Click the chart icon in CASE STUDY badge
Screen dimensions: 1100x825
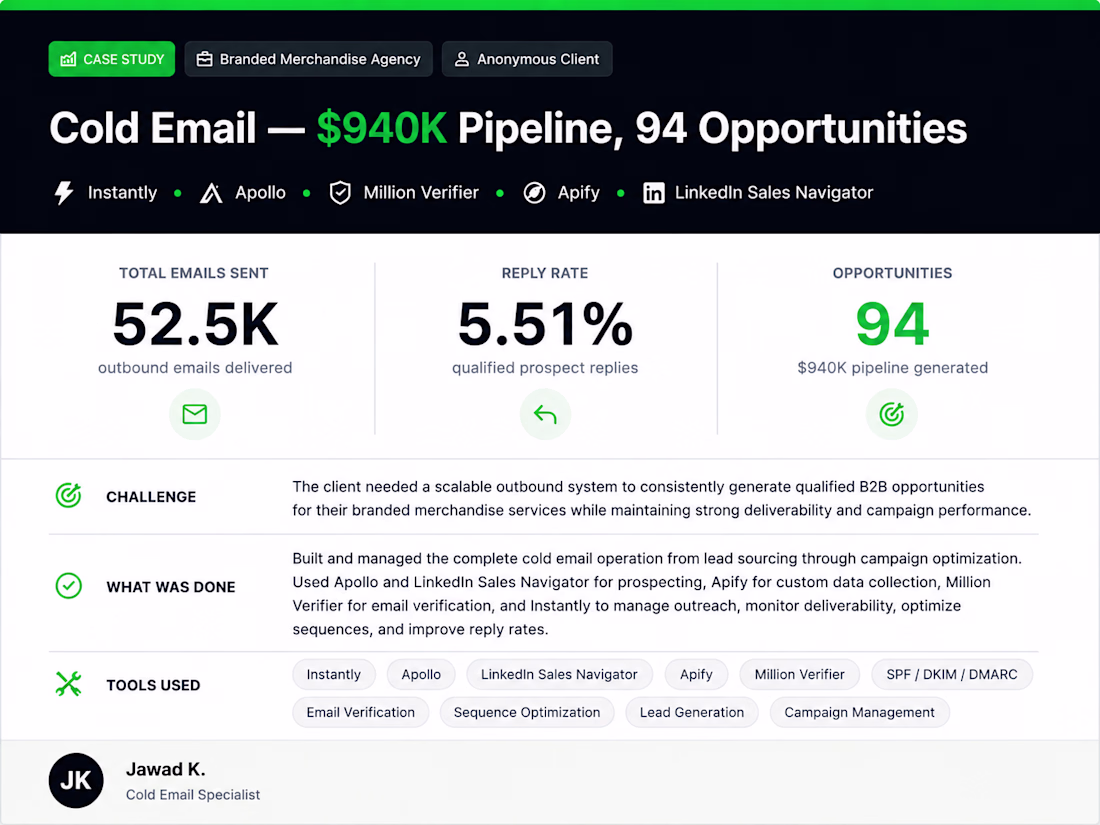pos(68,60)
